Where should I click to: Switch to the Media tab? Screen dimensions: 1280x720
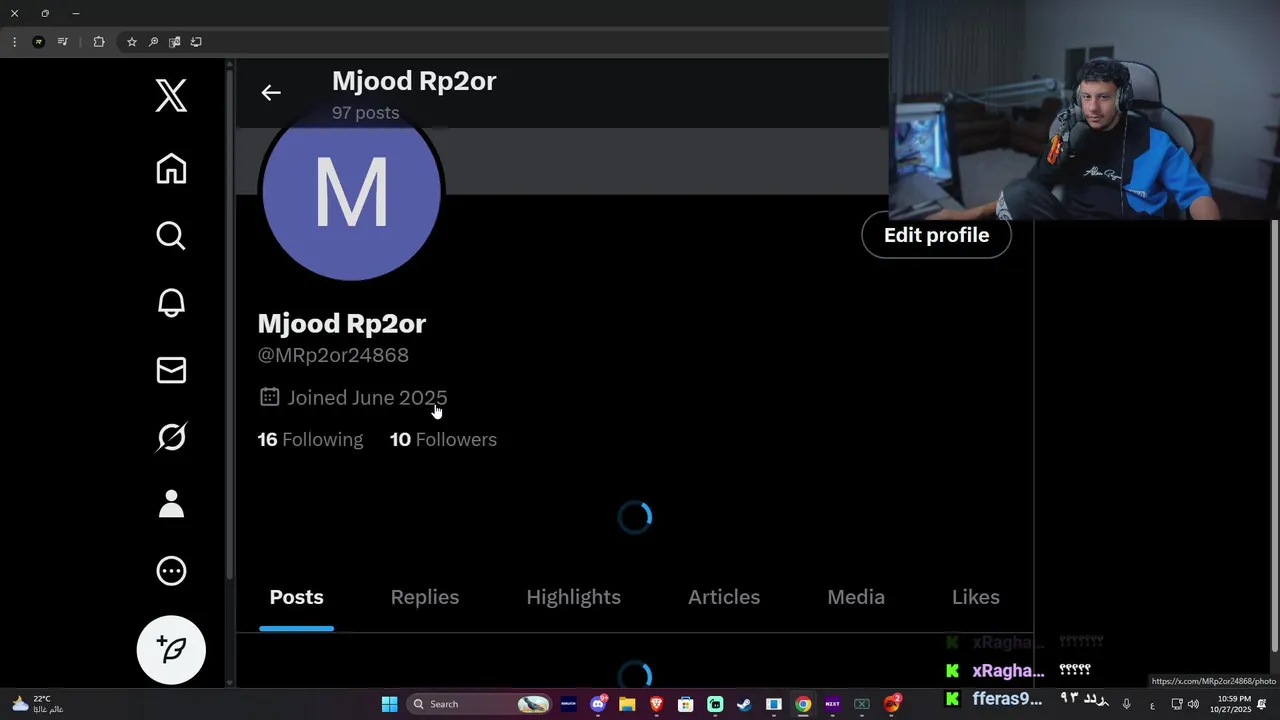coord(856,597)
